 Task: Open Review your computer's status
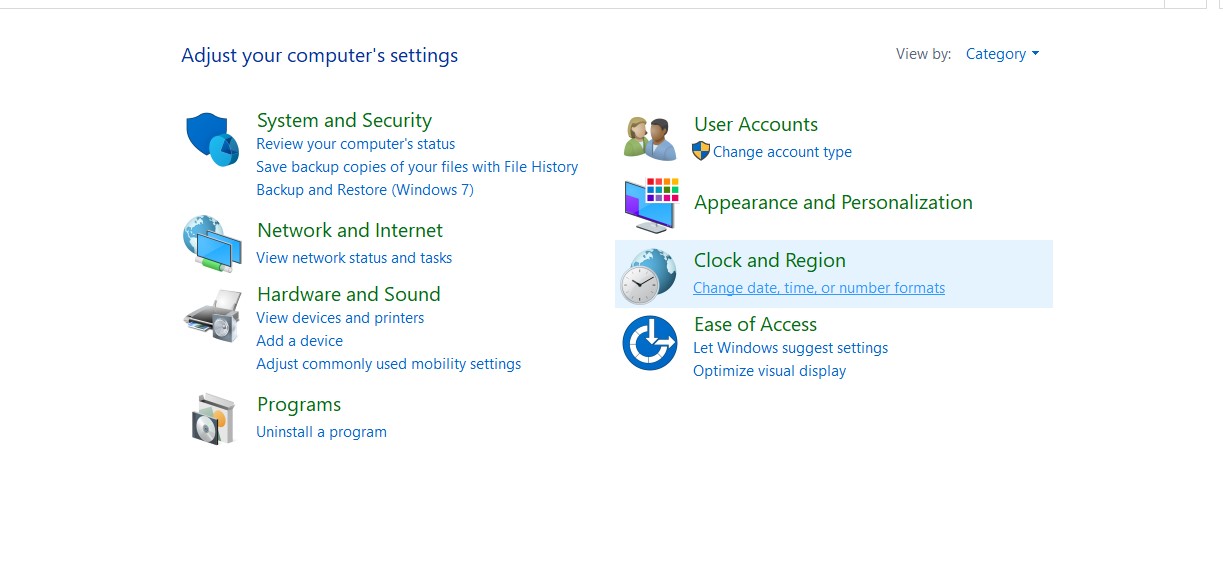coord(355,144)
